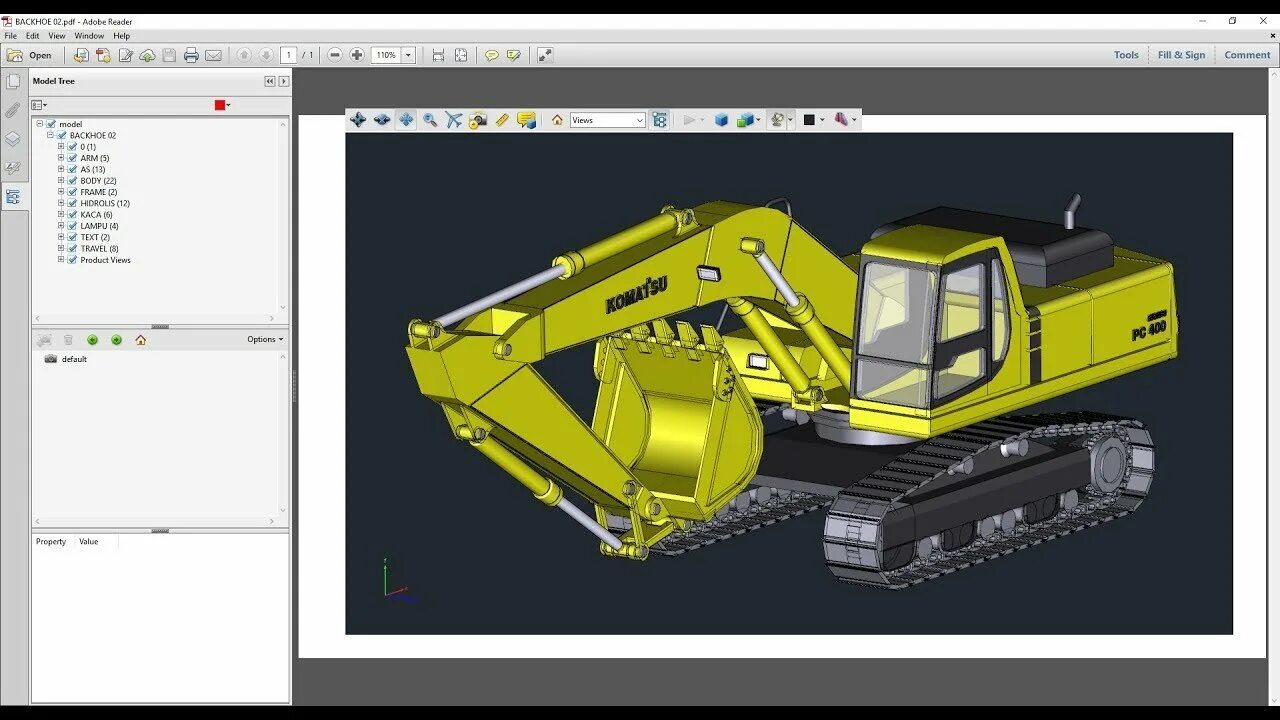Add a 3D comment
This screenshot has height=720, width=1280.
pyautogui.click(x=526, y=120)
